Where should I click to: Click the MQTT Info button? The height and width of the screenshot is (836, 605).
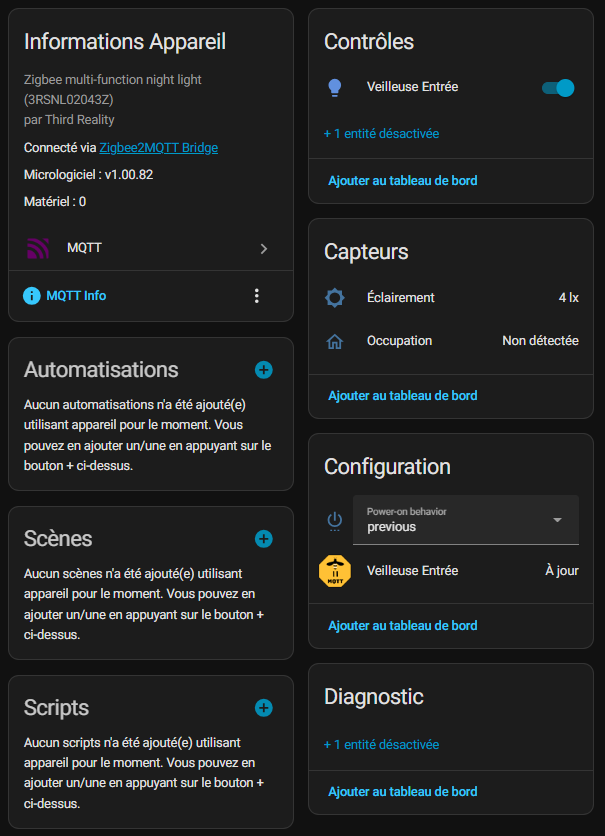[66, 296]
